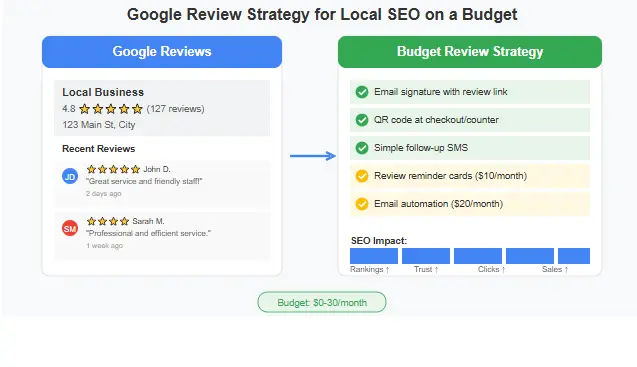Click the 'Sales ↑' label
Viewport: 637px width, 367px height.
click(555, 269)
